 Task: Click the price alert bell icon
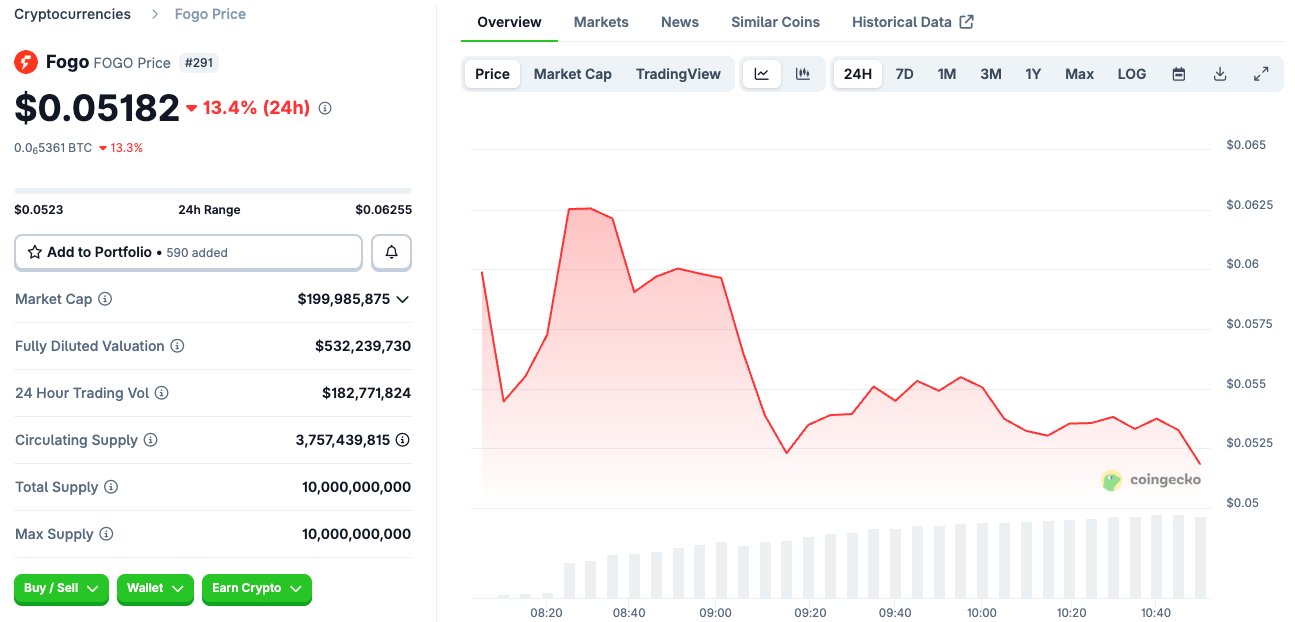click(x=391, y=253)
